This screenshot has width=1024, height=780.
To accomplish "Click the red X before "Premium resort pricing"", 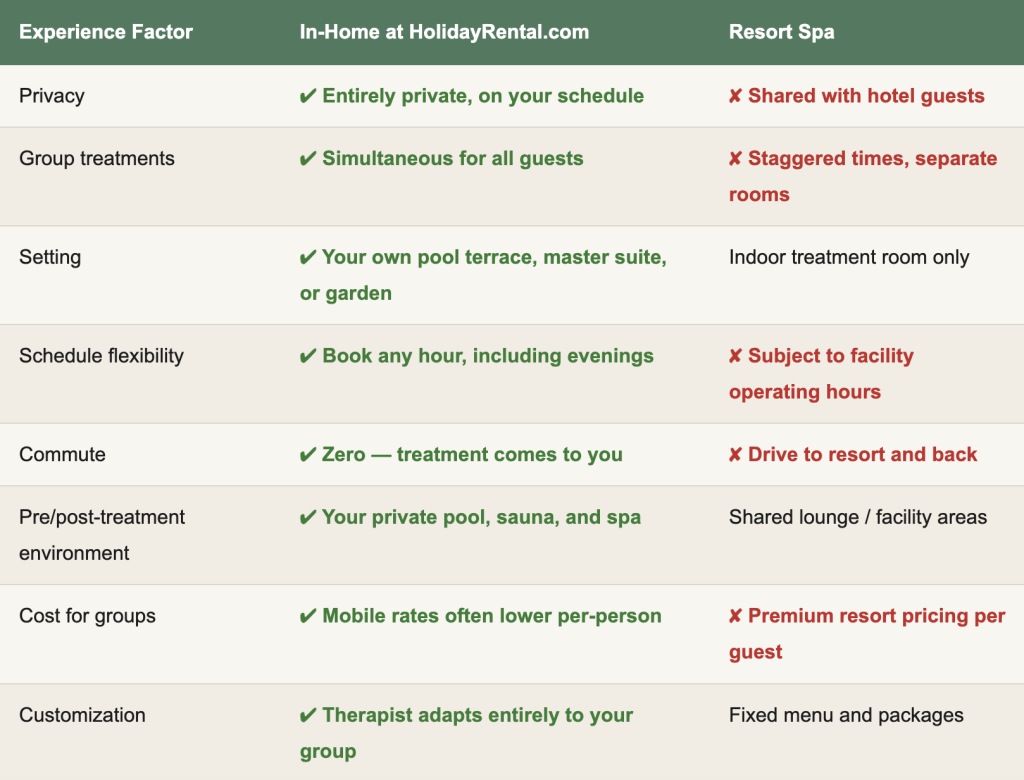I will 736,616.
